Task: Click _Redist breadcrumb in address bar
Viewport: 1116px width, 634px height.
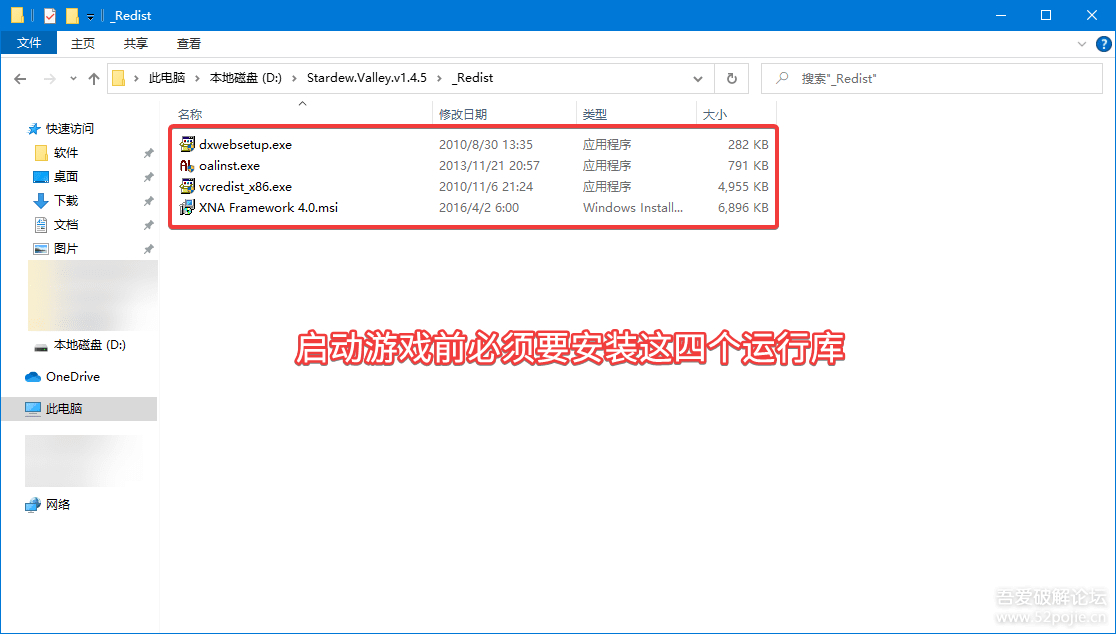Action: click(x=473, y=78)
